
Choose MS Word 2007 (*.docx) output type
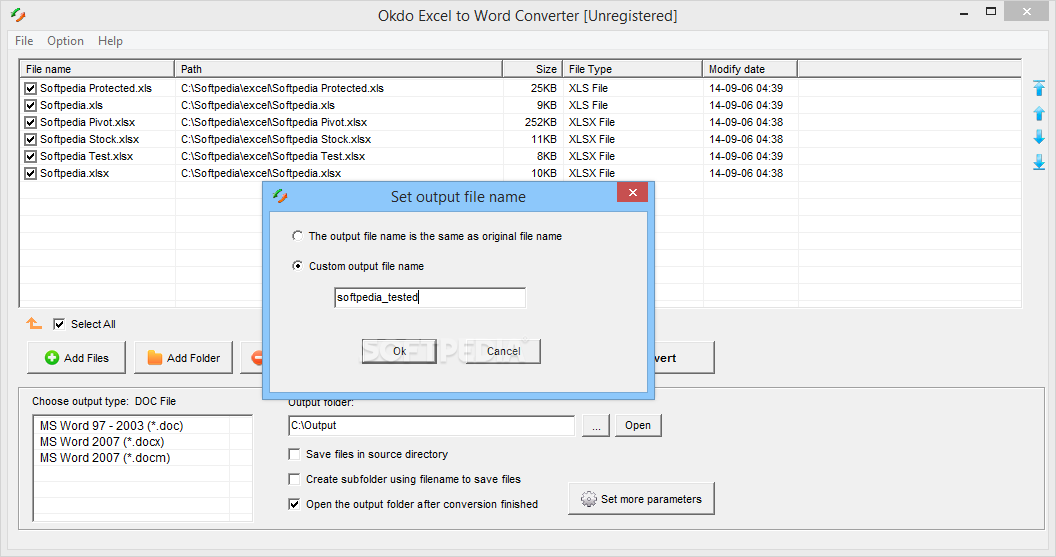(x=102, y=442)
